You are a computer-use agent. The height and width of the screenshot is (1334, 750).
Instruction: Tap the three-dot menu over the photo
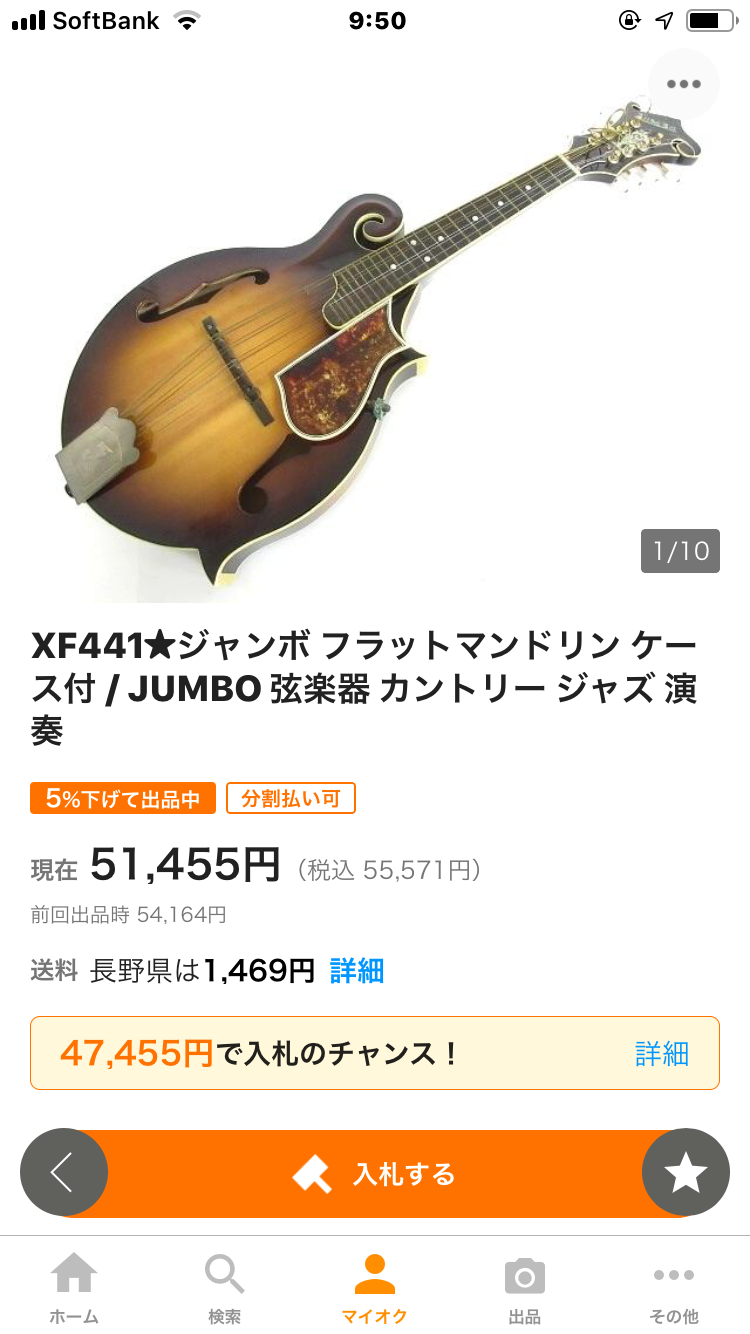pyautogui.click(x=683, y=84)
